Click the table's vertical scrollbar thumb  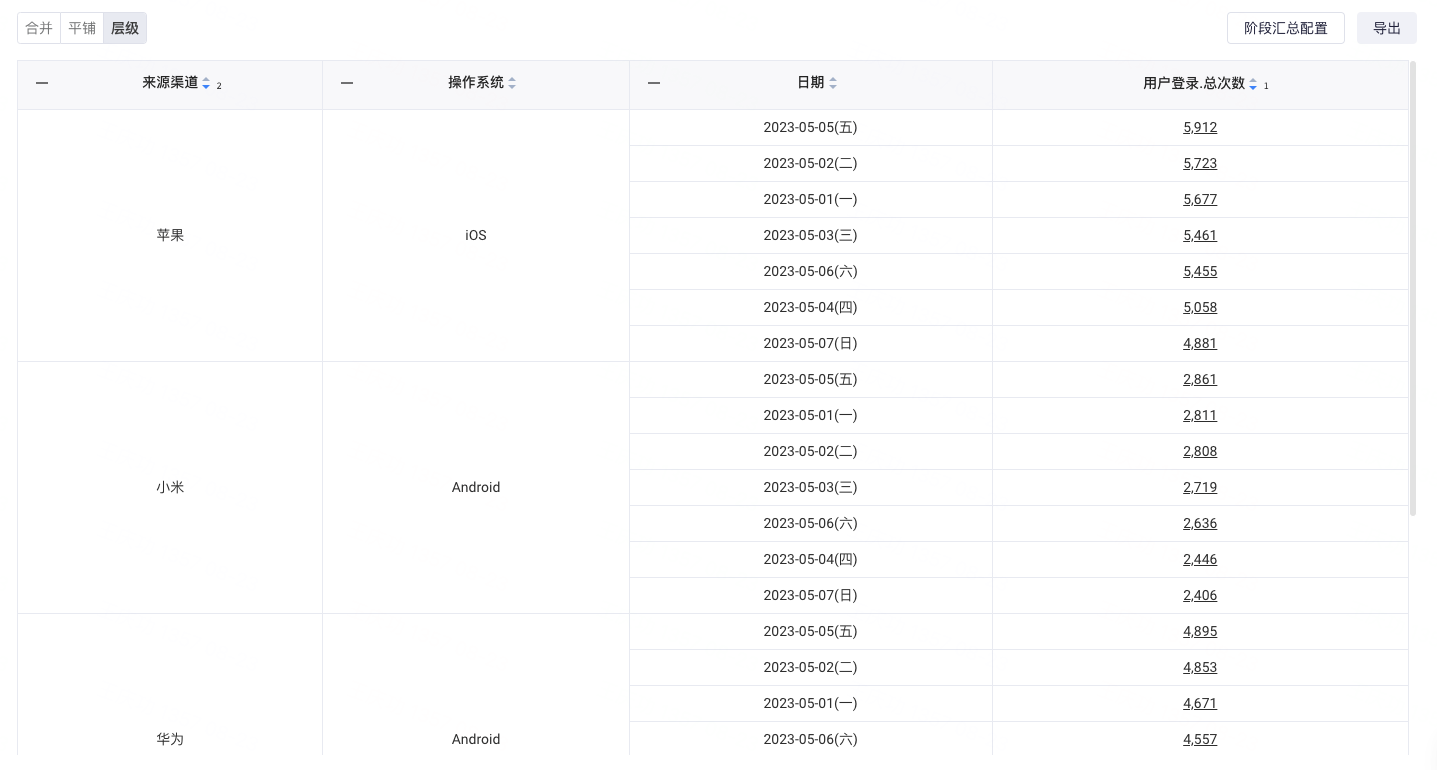pyautogui.click(x=1413, y=288)
